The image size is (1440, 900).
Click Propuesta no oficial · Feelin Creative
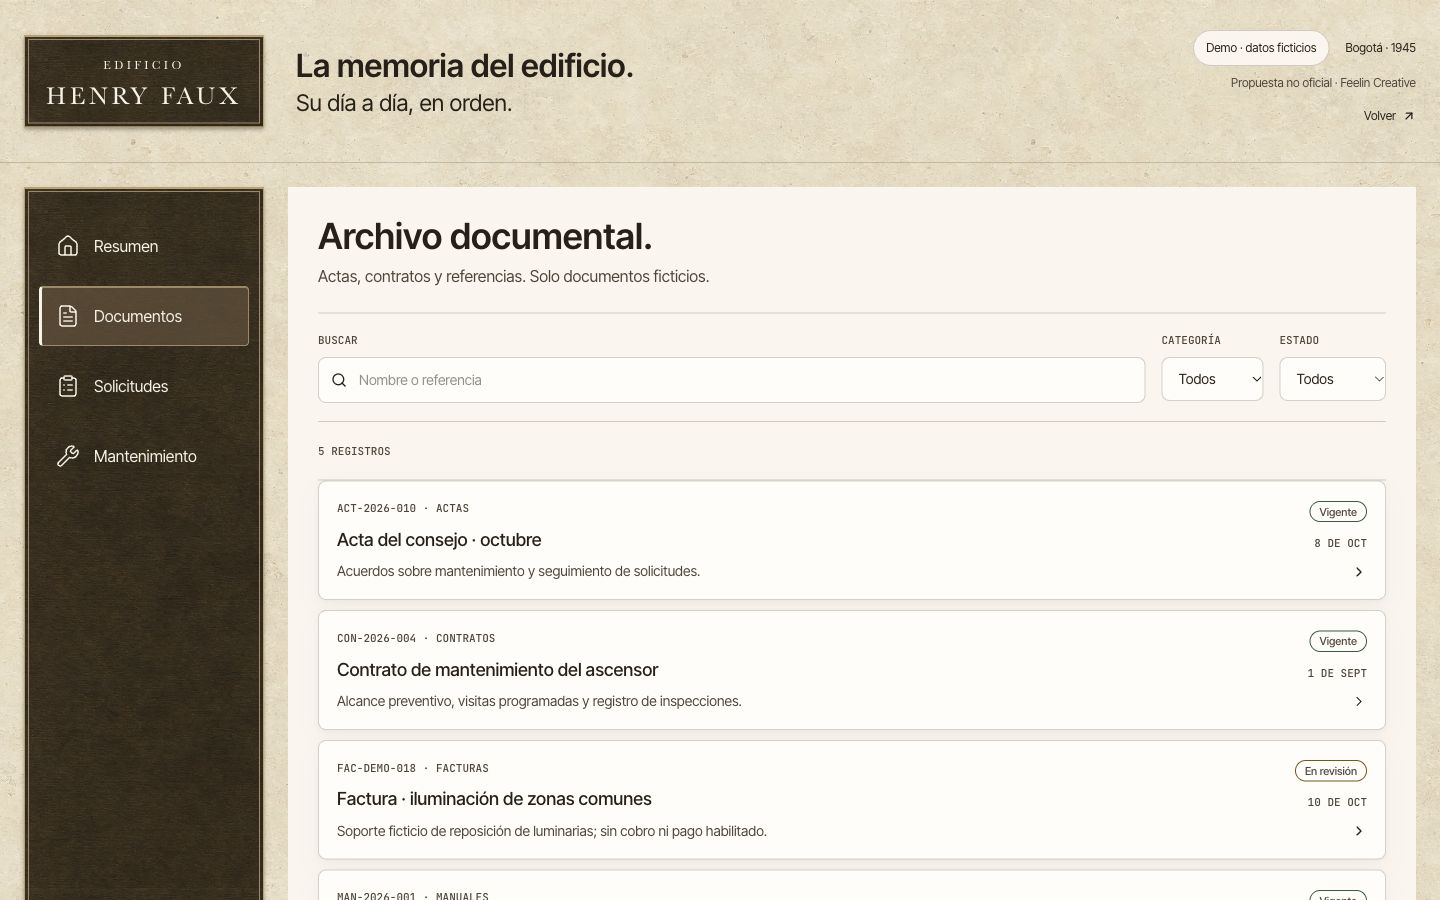[x=1323, y=83]
